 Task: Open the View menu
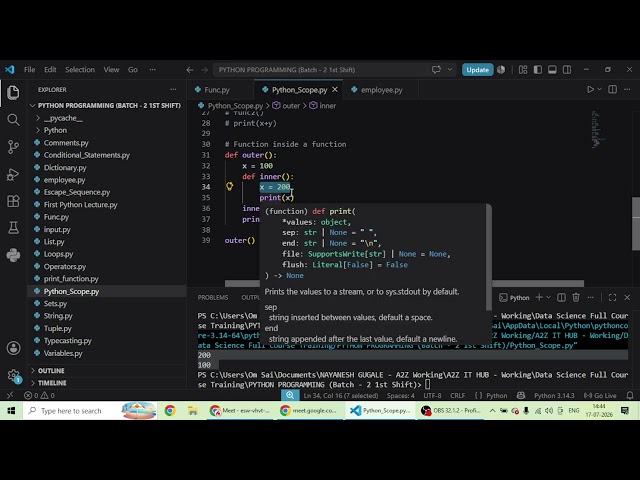[111, 70]
